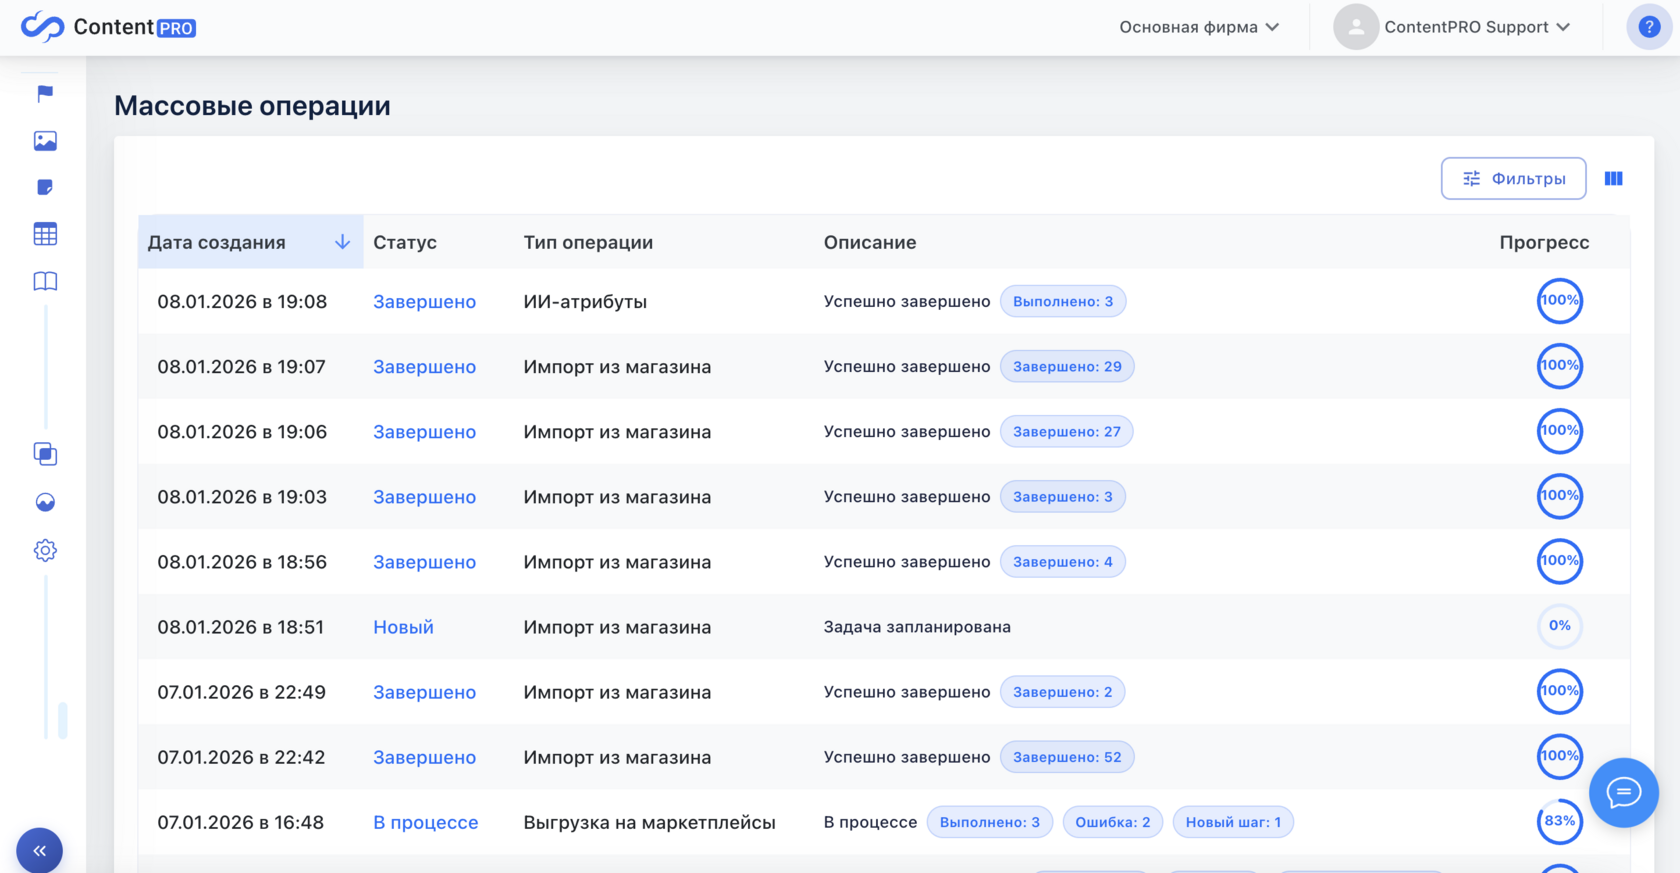Viewport: 1680px width, 873px height.
Task: Click the overlapping squares sidebar icon
Action: 45,454
